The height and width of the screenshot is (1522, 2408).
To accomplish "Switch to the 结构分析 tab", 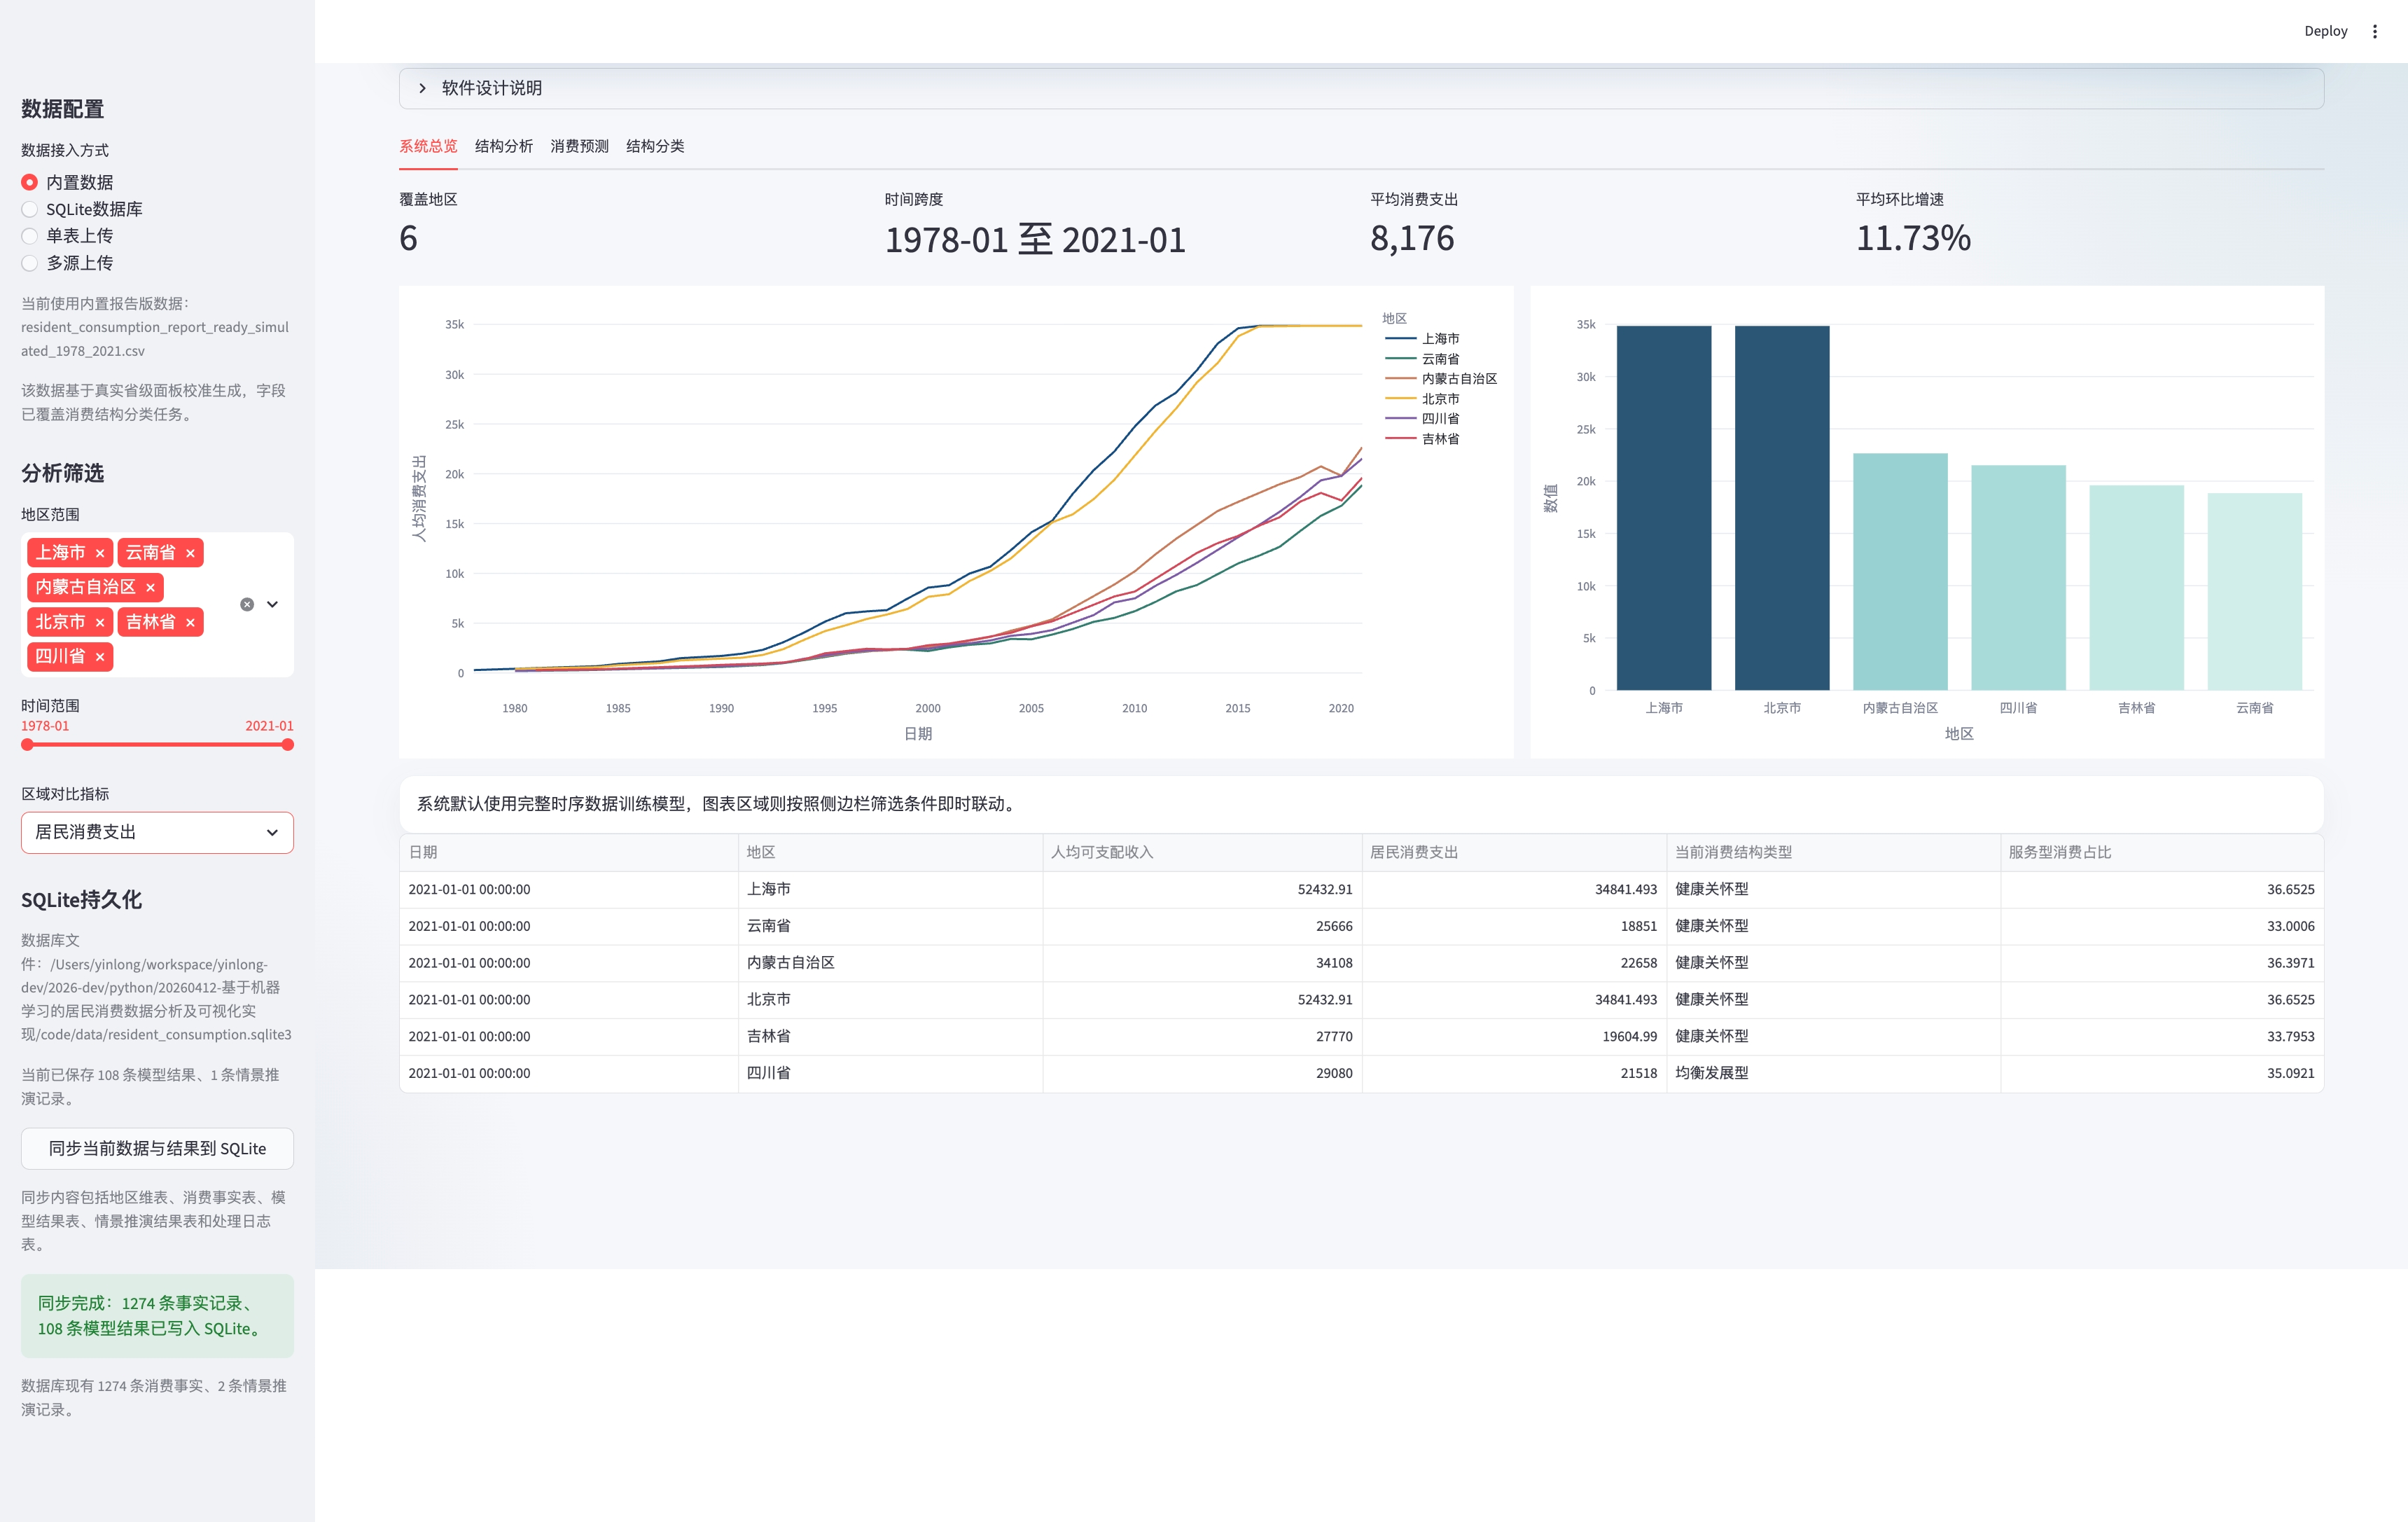I will point(504,146).
